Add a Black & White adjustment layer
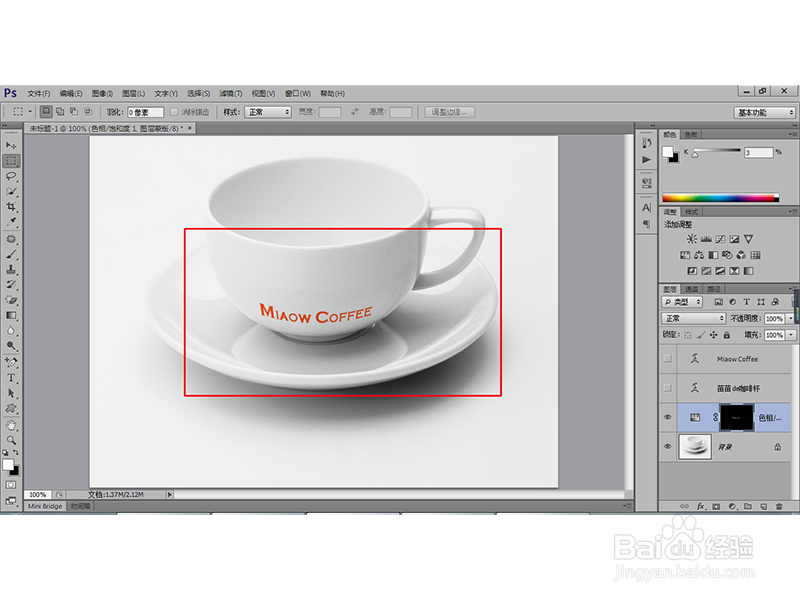The height and width of the screenshot is (600, 800). (x=713, y=255)
